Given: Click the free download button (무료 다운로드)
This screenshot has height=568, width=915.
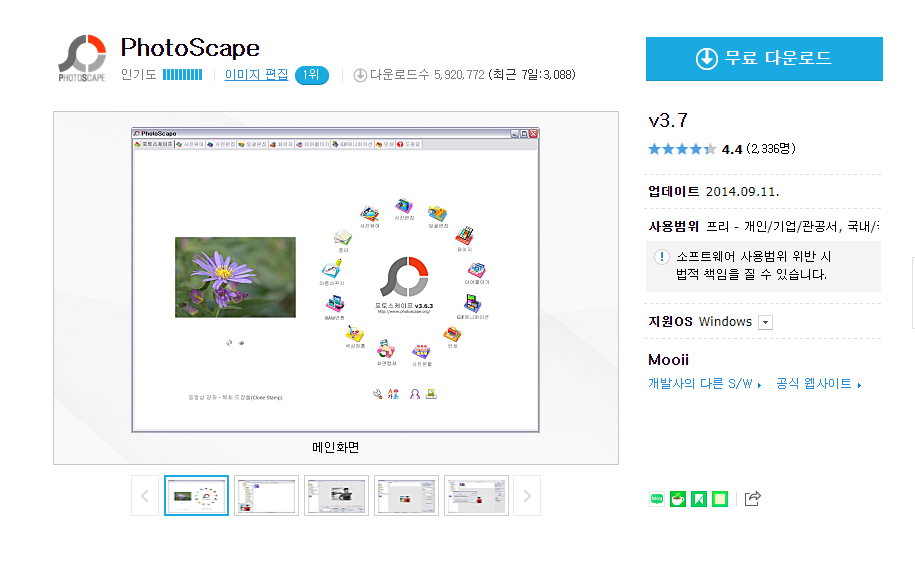Looking at the screenshot, I should [764, 58].
